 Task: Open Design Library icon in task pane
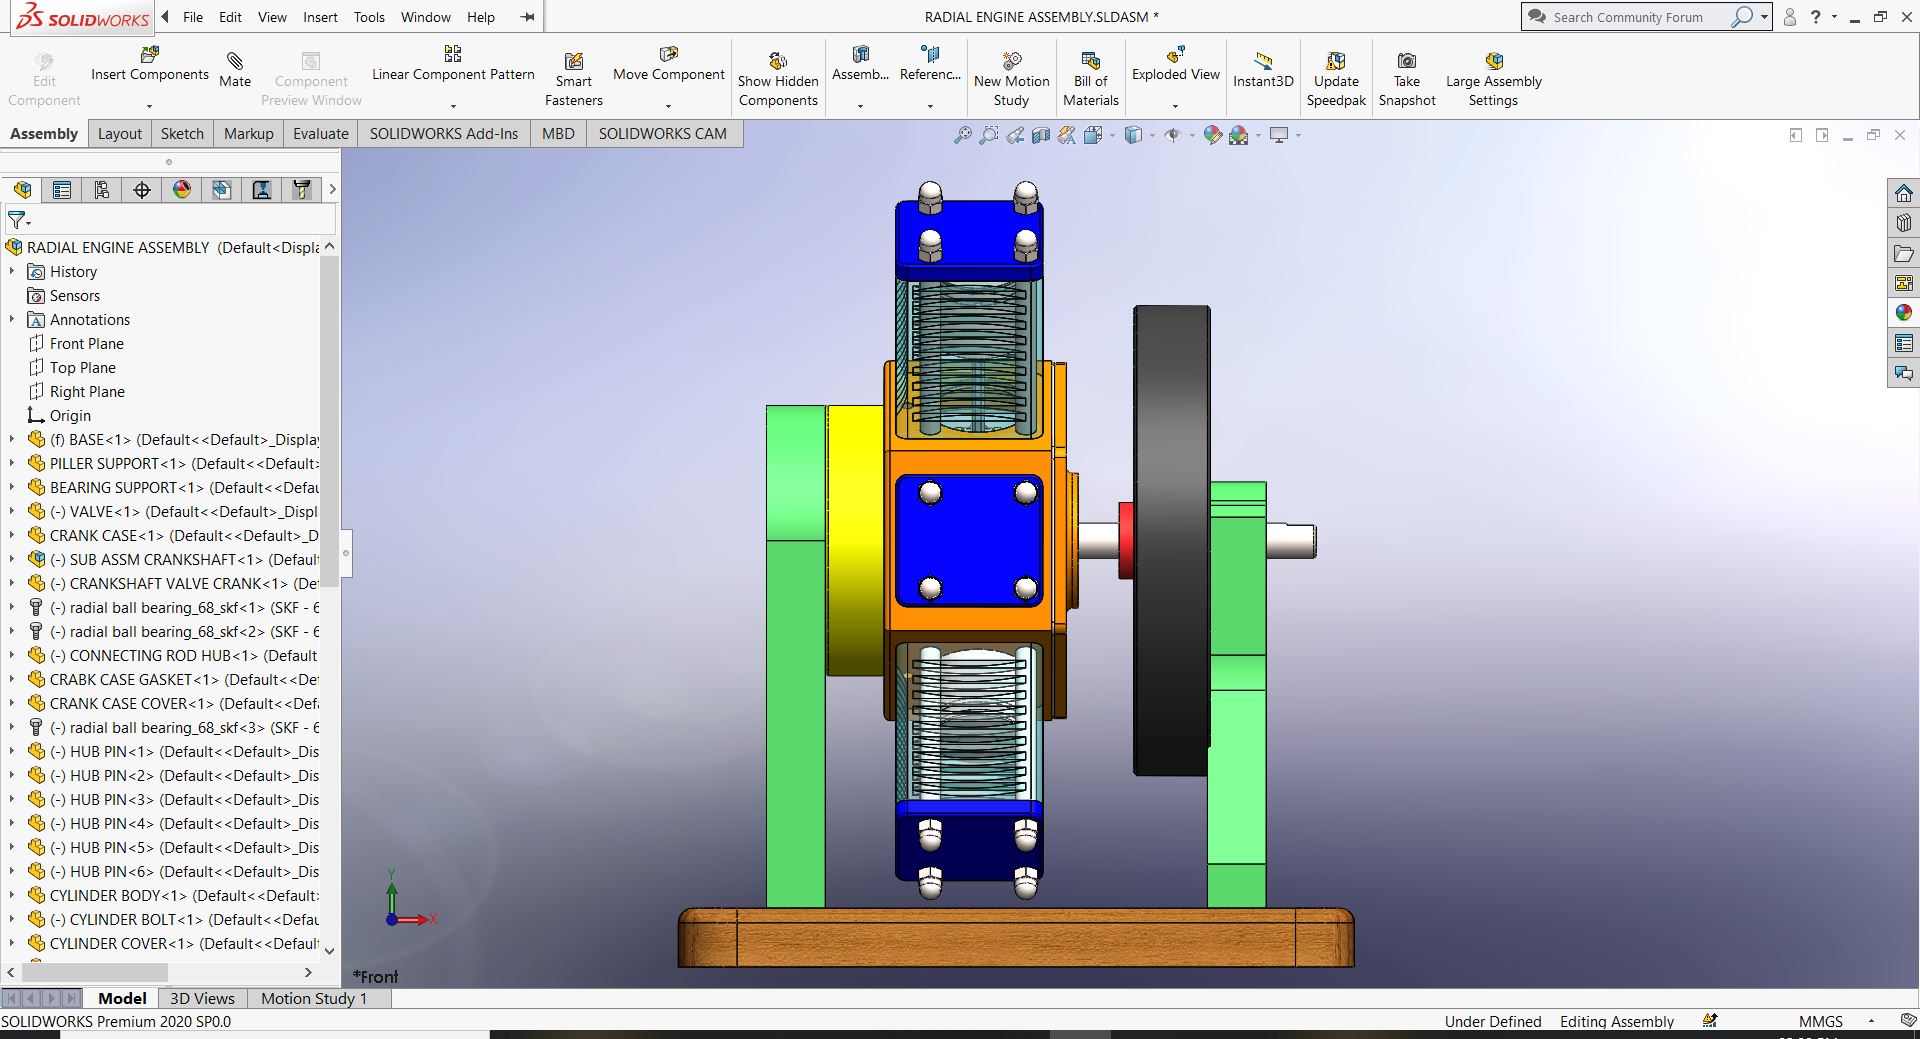(1904, 223)
